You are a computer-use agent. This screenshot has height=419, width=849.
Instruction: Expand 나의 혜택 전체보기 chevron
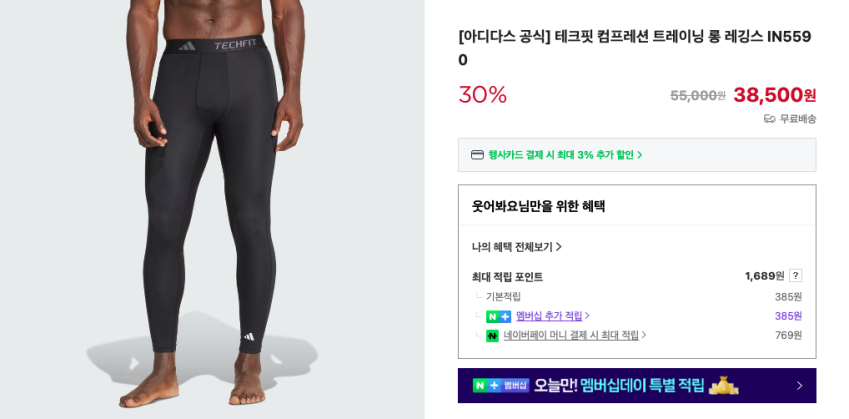click(x=559, y=247)
